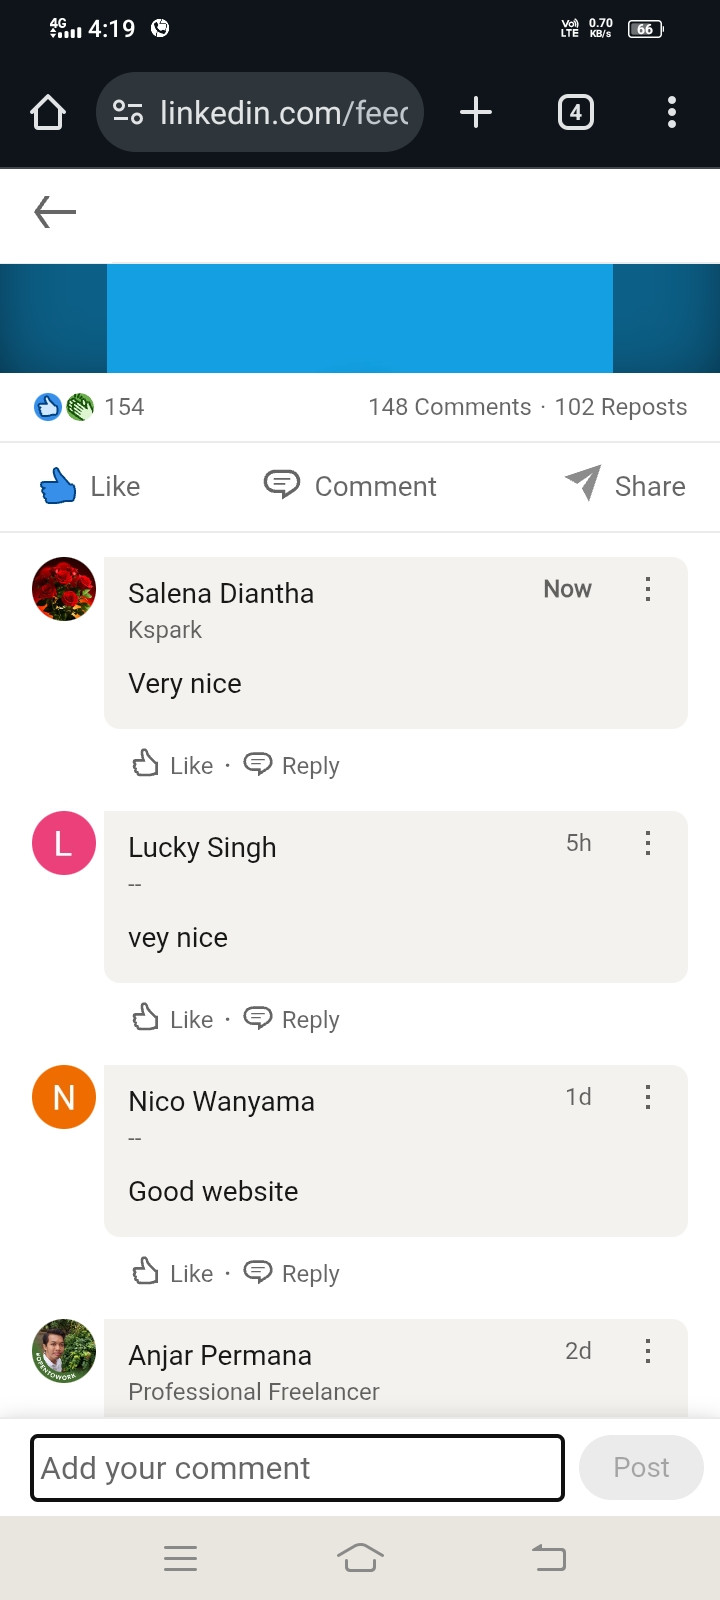Go back using the LinkedIn back arrow
Screen dimensions: 720x1600
(55, 212)
